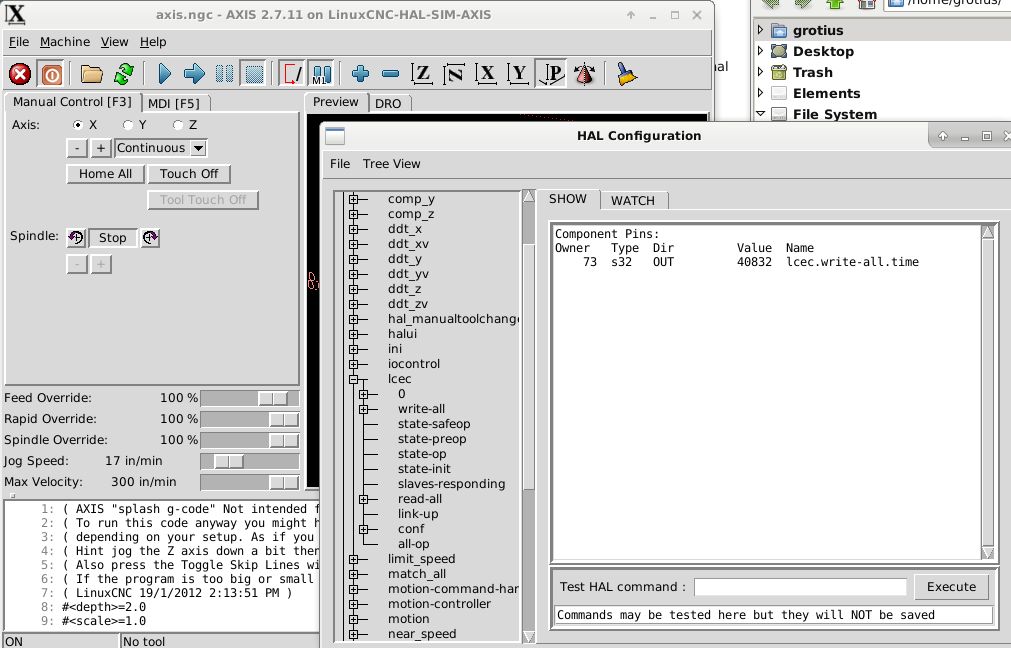This screenshot has height=648, width=1011.
Task: Clear live plot with the broom icon
Action: pyautogui.click(x=625, y=74)
